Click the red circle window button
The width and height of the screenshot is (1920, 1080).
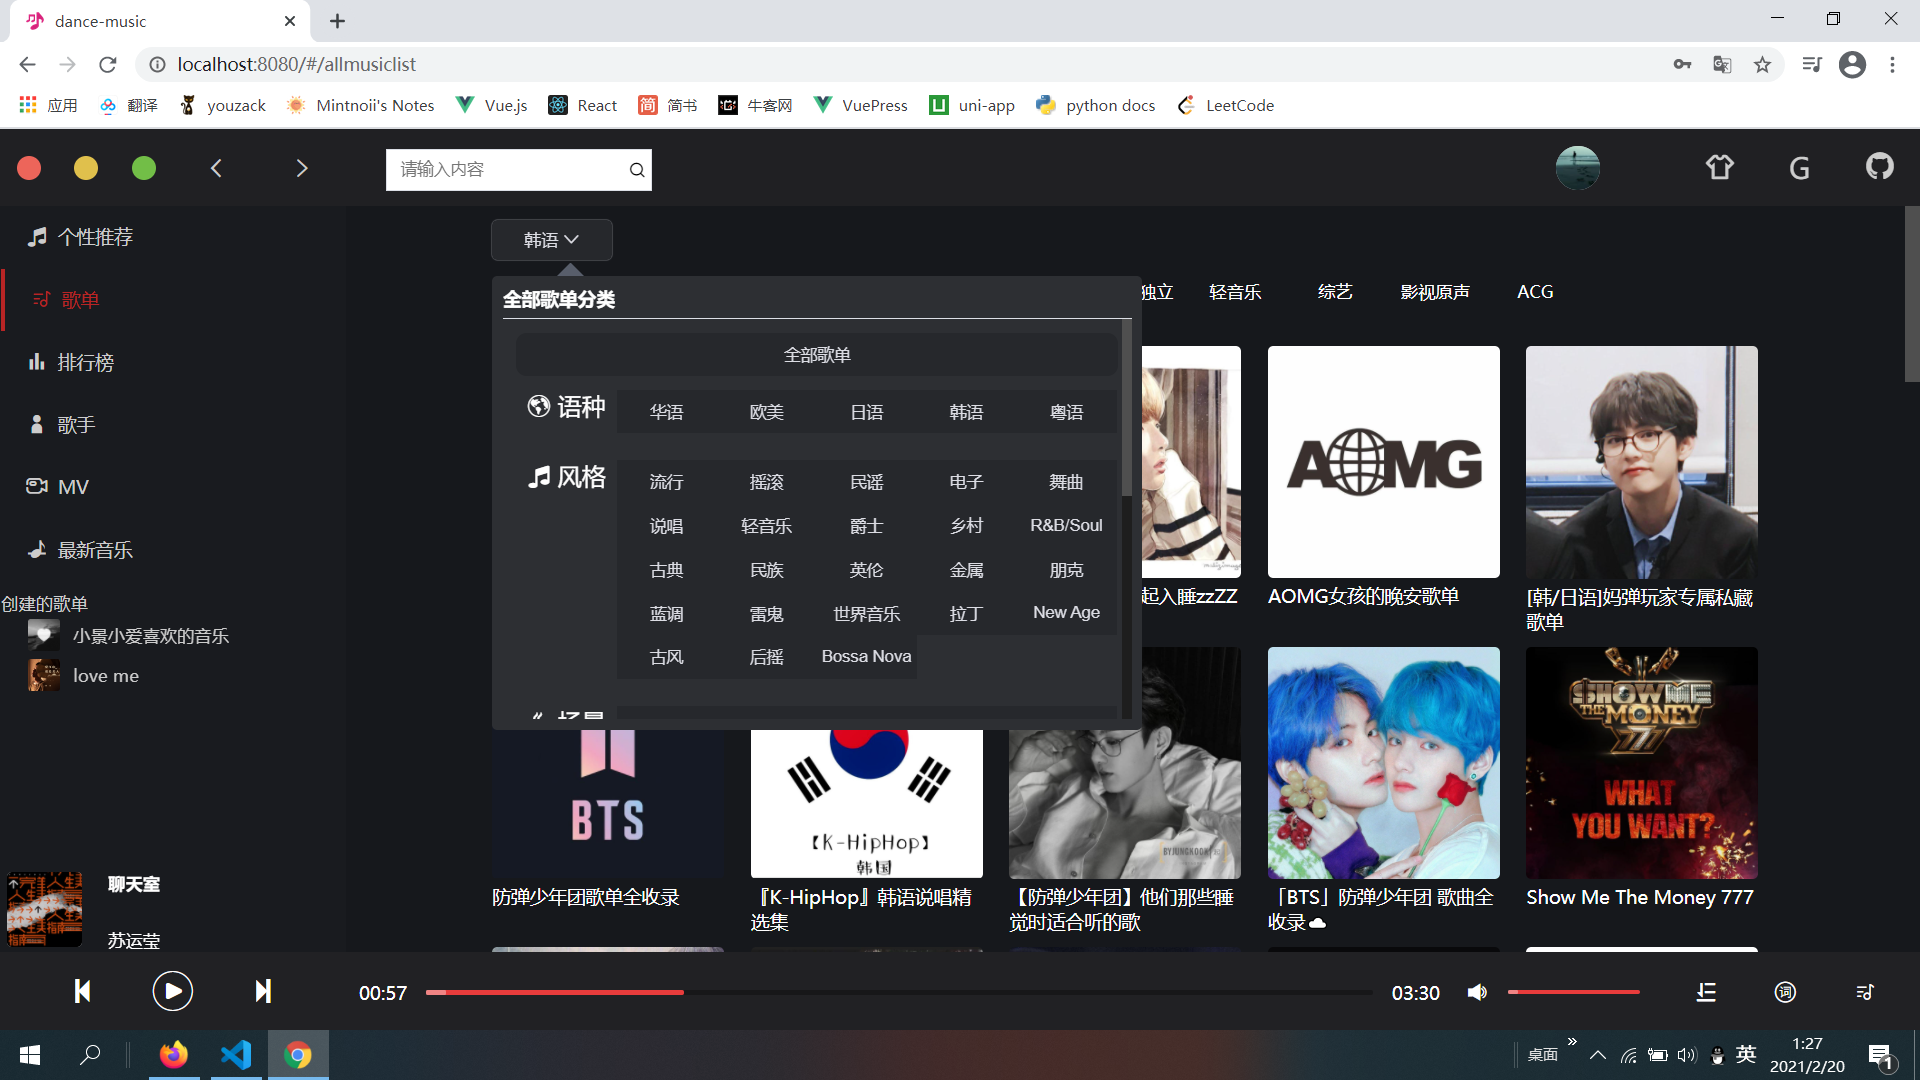[x=29, y=168]
